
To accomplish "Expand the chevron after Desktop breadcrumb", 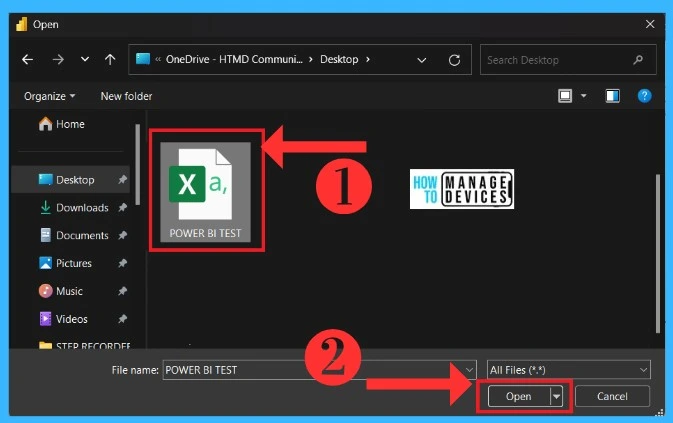I will coord(368,59).
